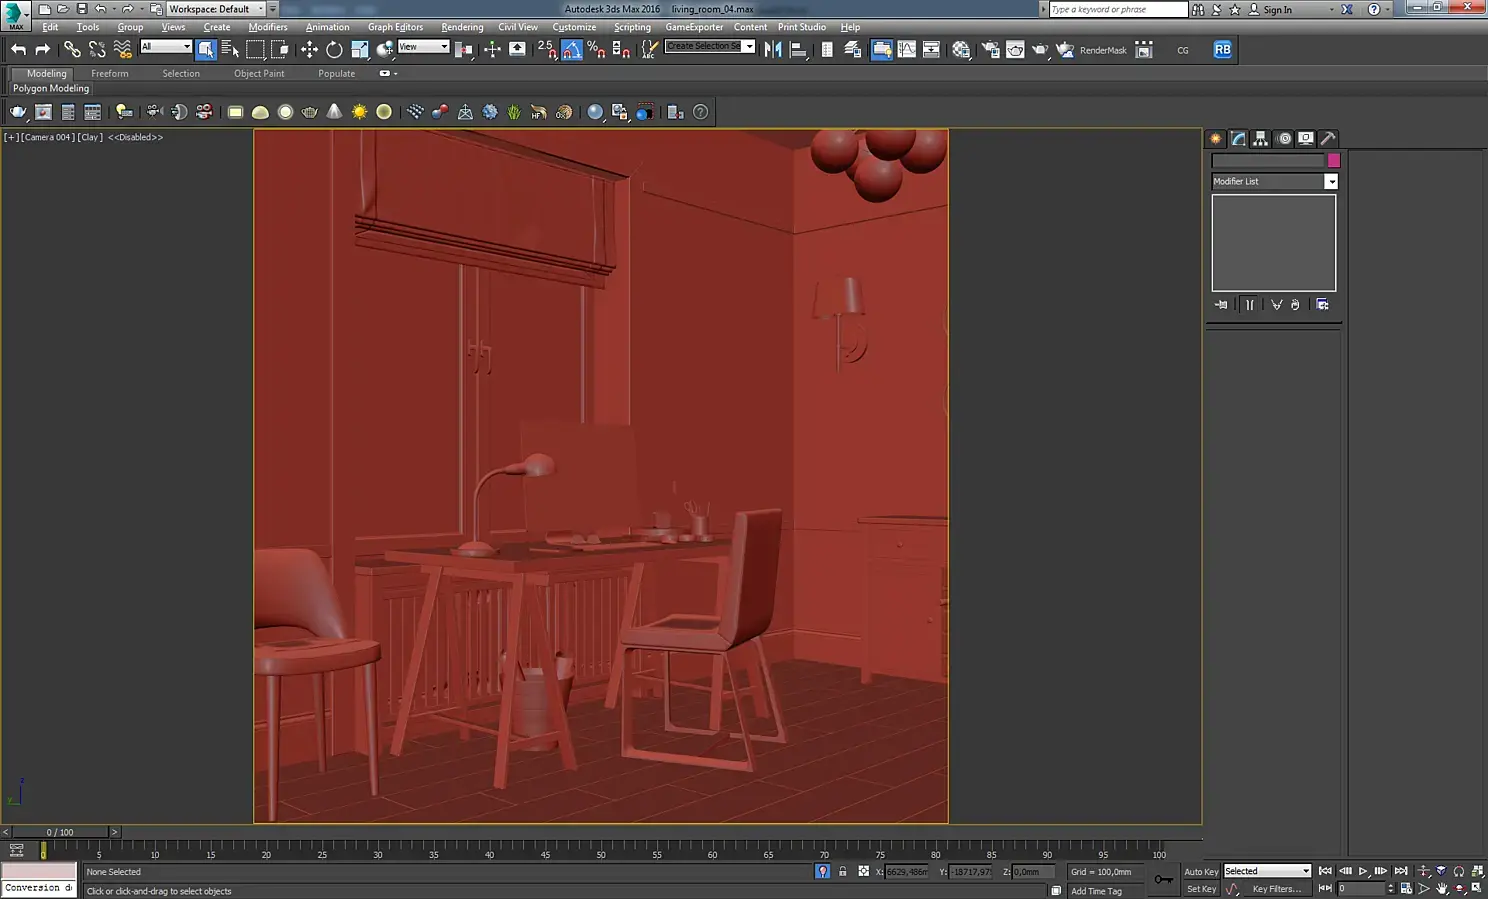The image size is (1488, 899).
Task: Open the Workspace: Default dropdown
Action: click(x=215, y=9)
